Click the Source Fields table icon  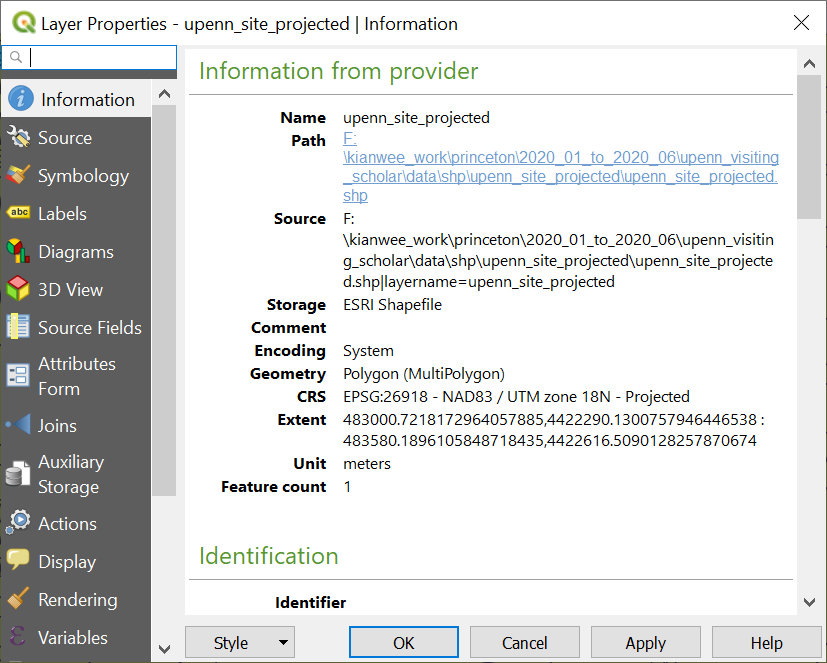pyautogui.click(x=18, y=328)
